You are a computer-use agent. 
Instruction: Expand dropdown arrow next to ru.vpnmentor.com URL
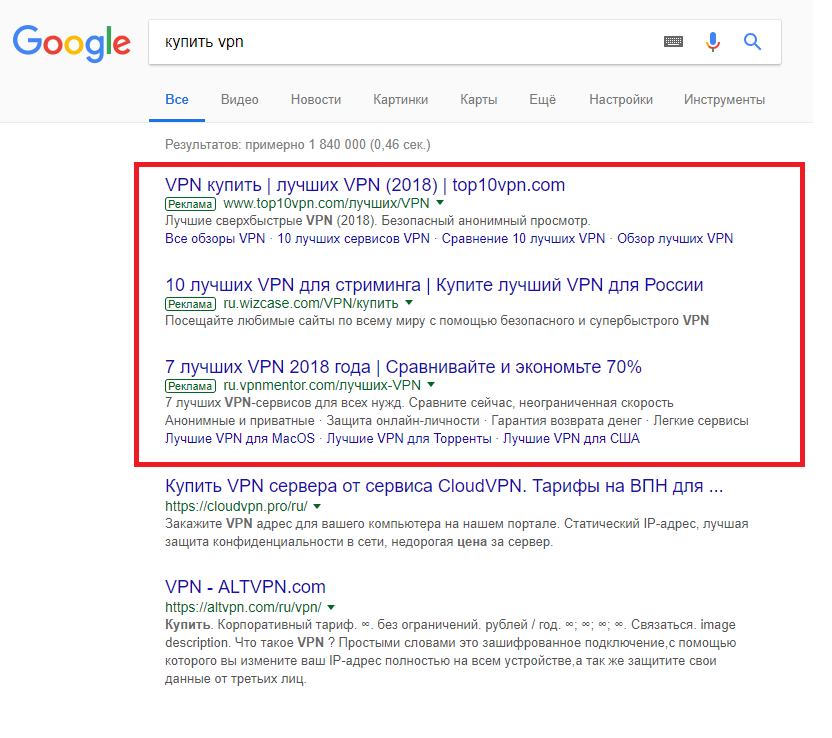431,385
